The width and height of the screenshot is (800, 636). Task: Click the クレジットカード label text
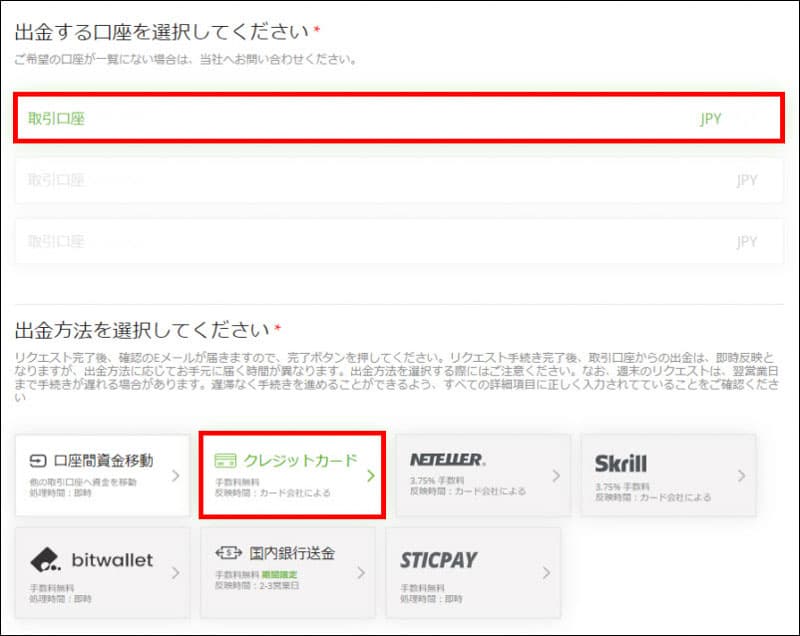click(300, 461)
